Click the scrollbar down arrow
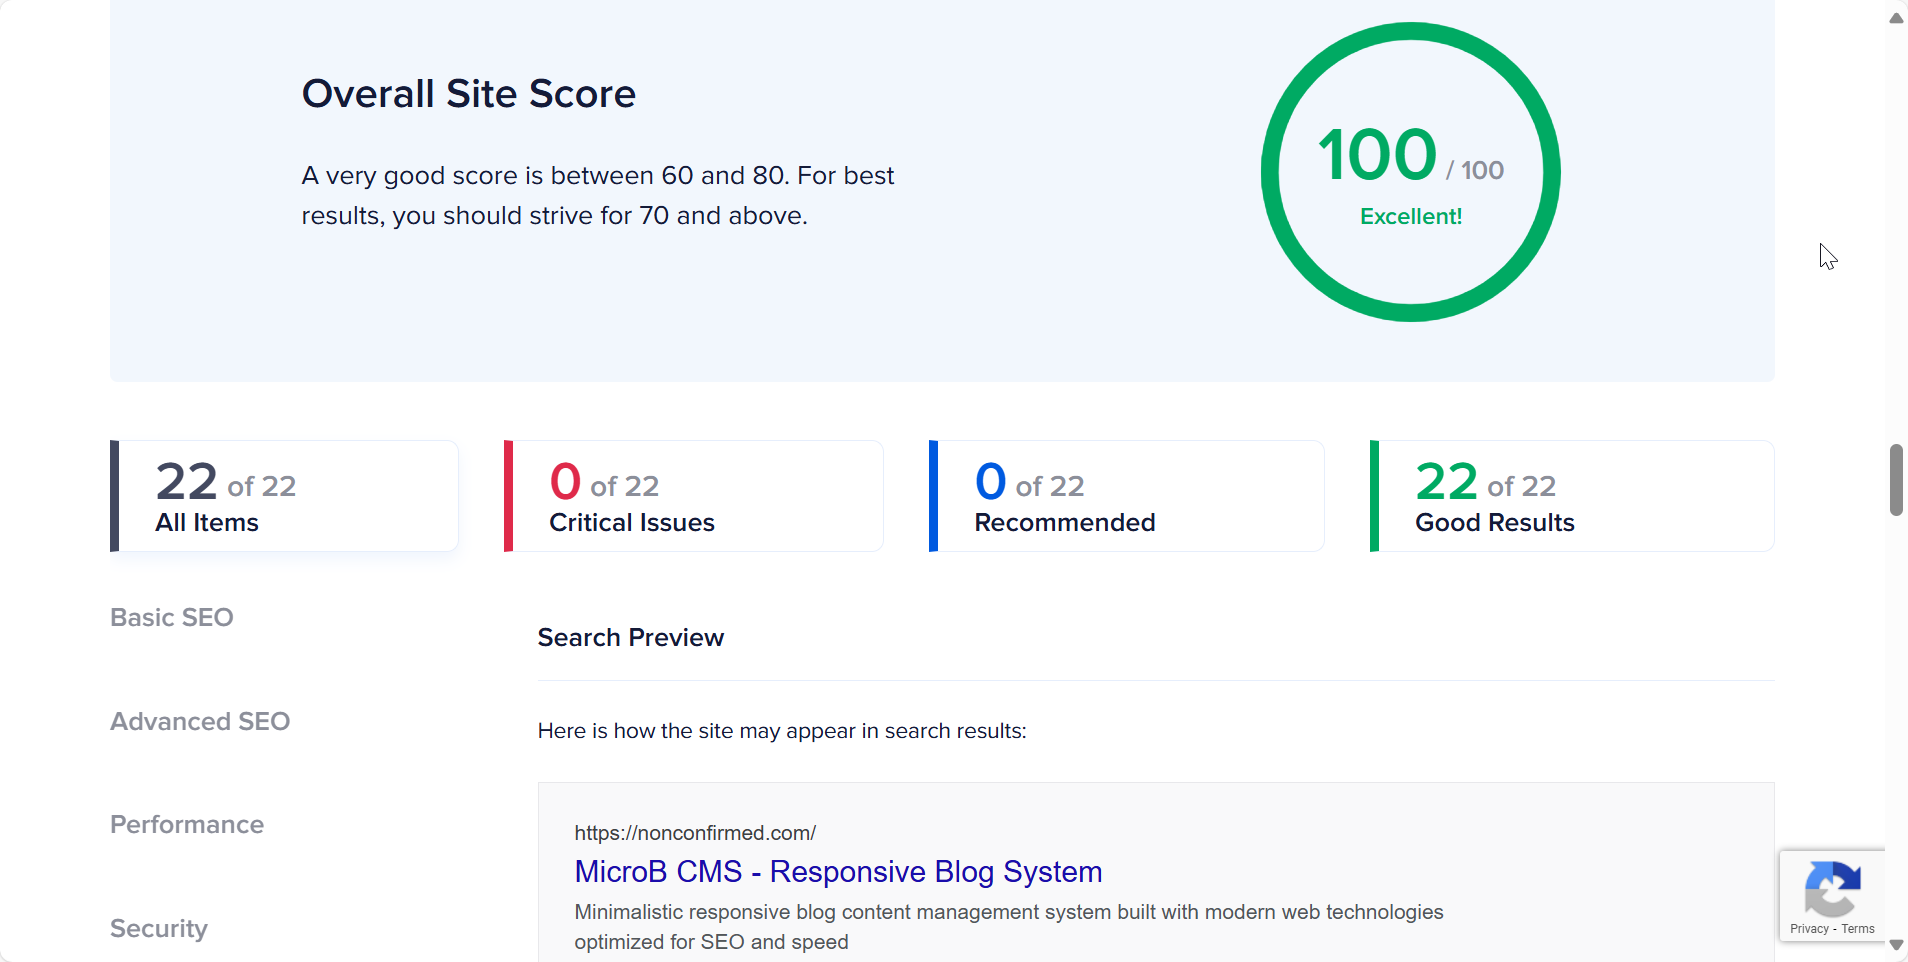Image resolution: width=1908 pixels, height=962 pixels. coord(1896,945)
